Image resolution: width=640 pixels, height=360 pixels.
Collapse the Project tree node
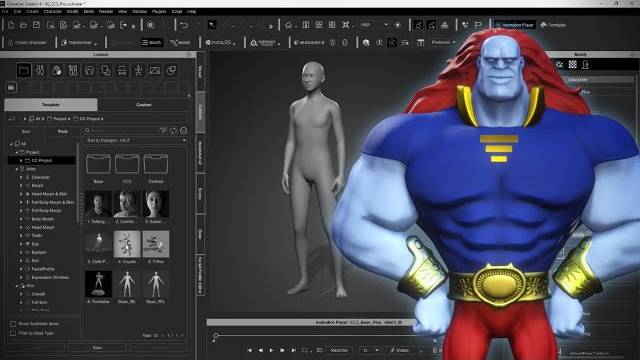click(x=17, y=152)
